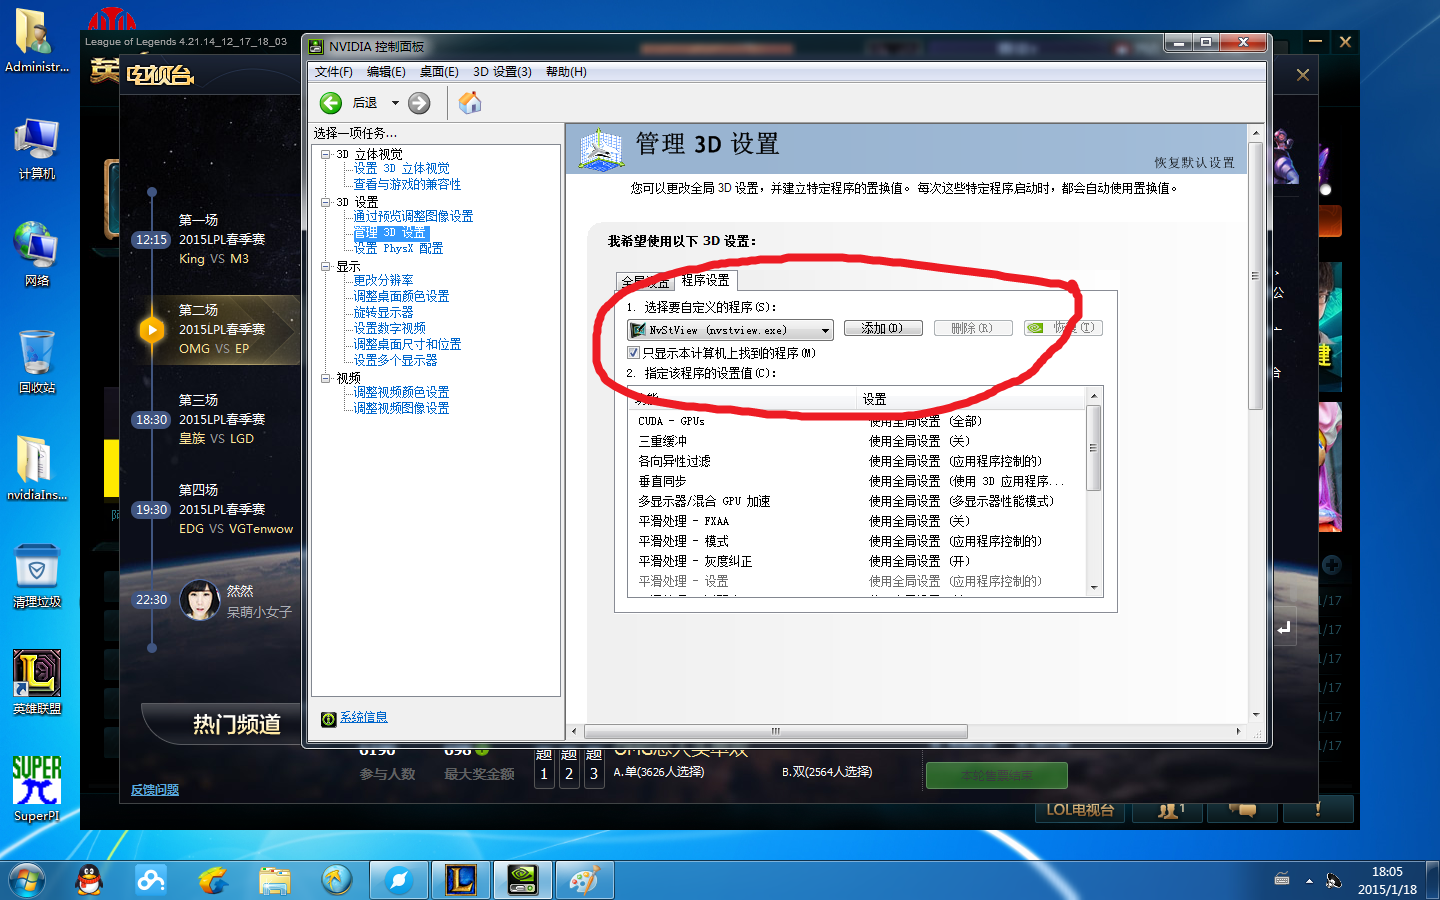Switch to NVIDIA control panel taskbar button
Image resolution: width=1440 pixels, height=900 pixels.
click(522, 880)
